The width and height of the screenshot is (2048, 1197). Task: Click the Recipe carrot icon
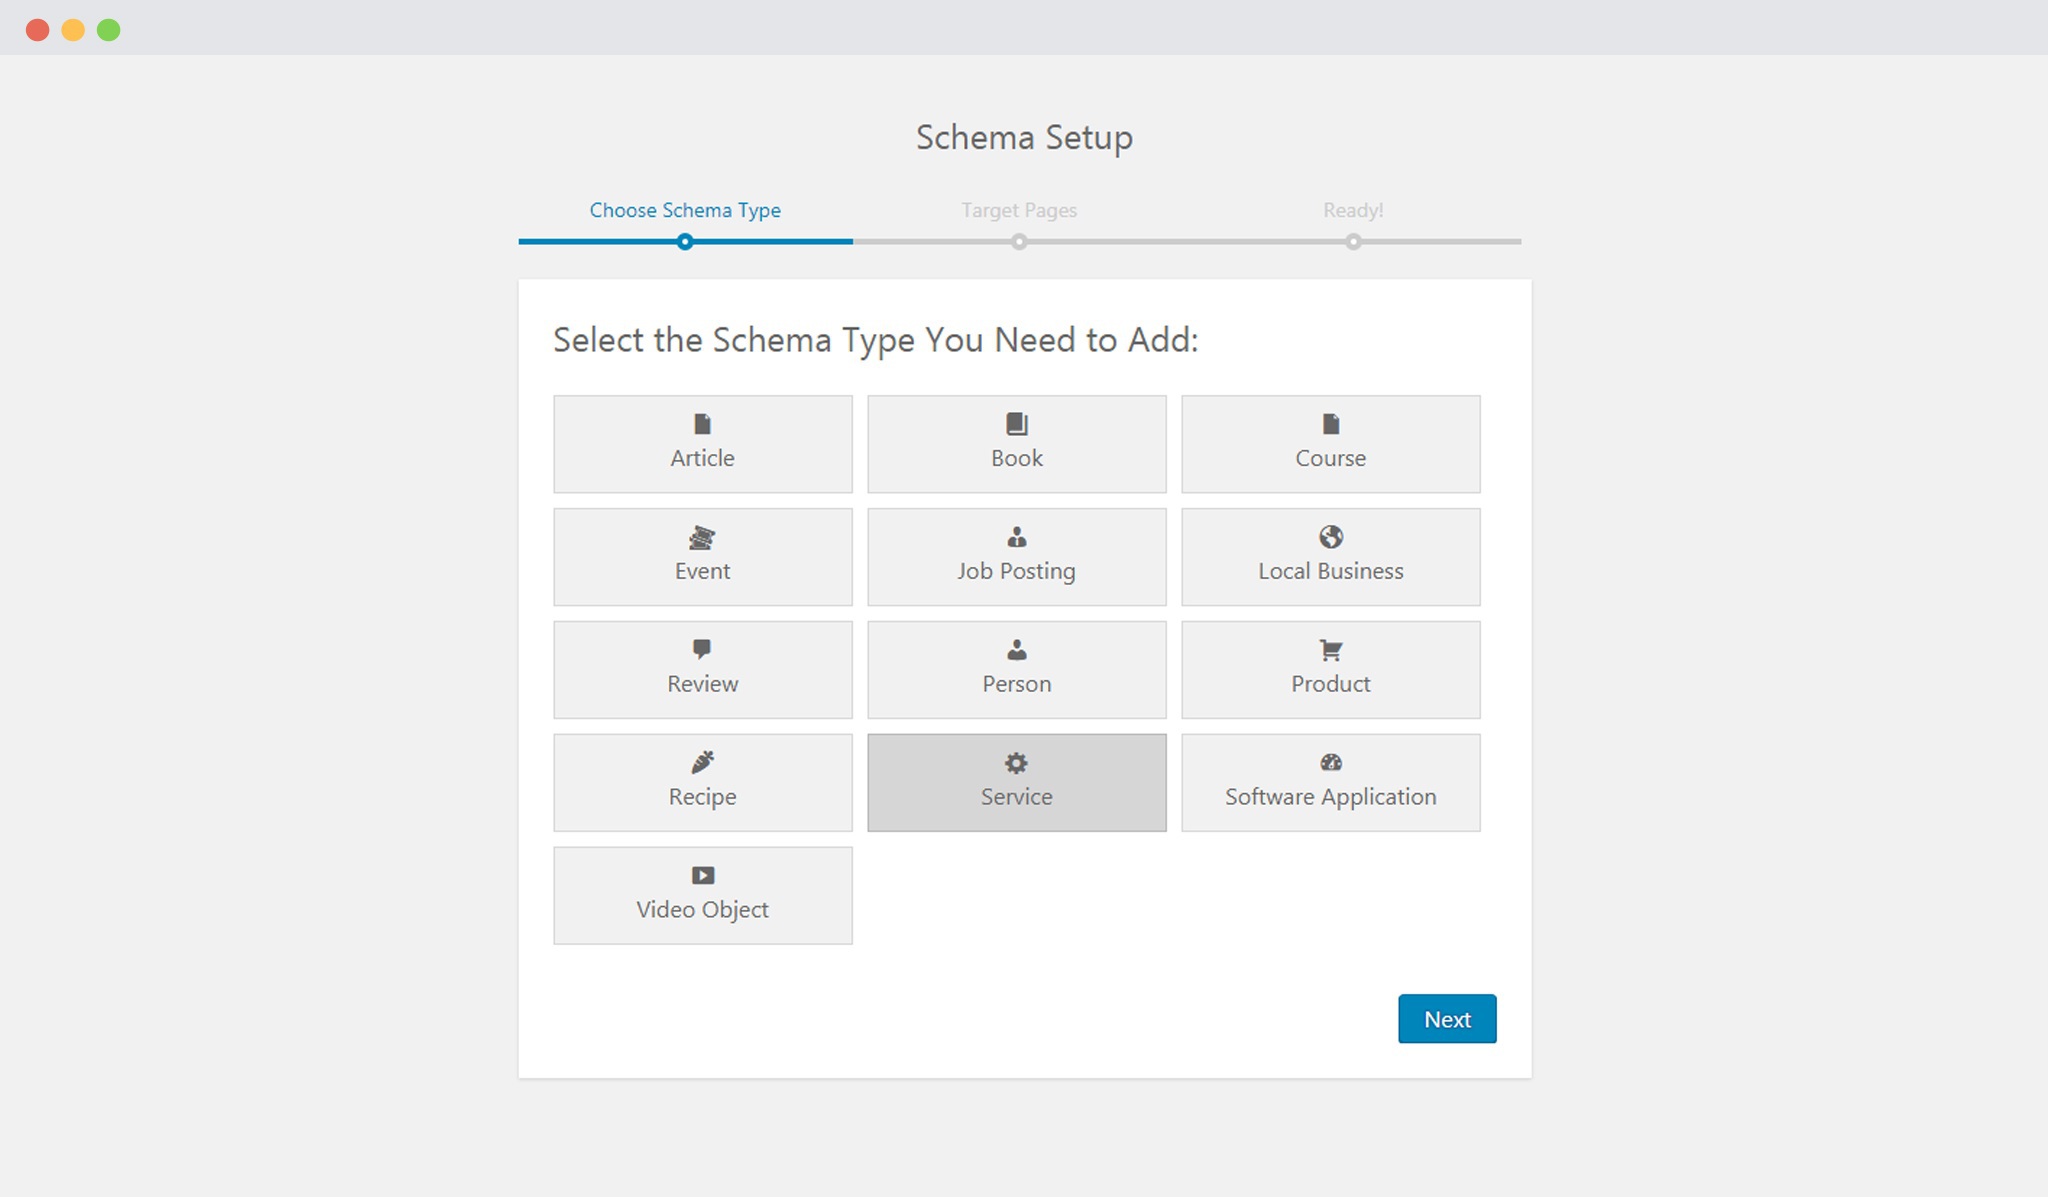pos(702,761)
